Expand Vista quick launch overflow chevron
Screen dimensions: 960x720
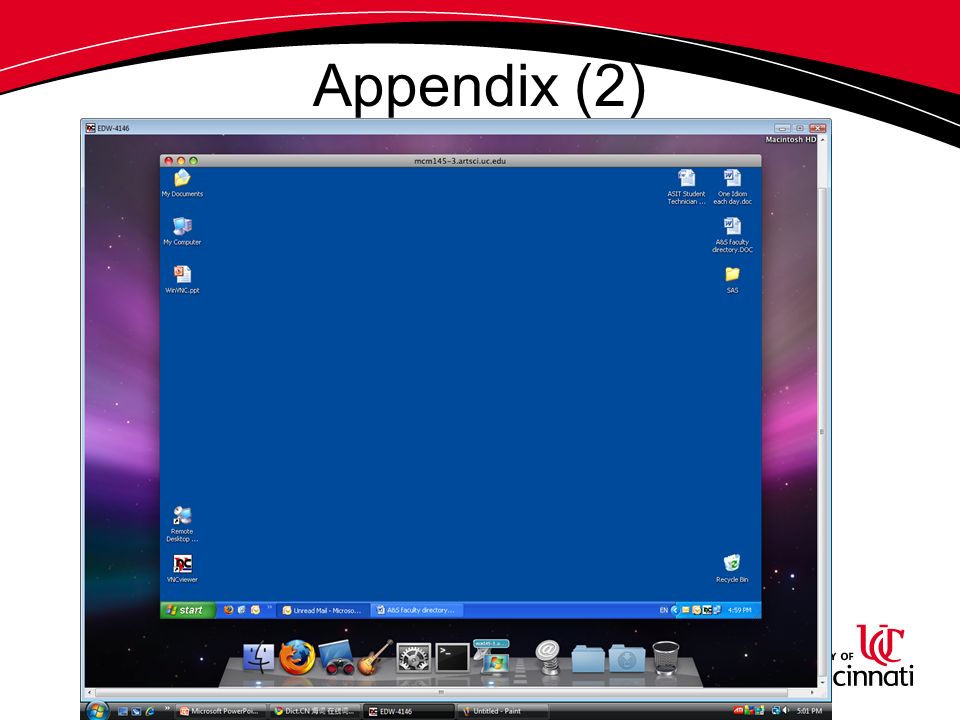167,710
